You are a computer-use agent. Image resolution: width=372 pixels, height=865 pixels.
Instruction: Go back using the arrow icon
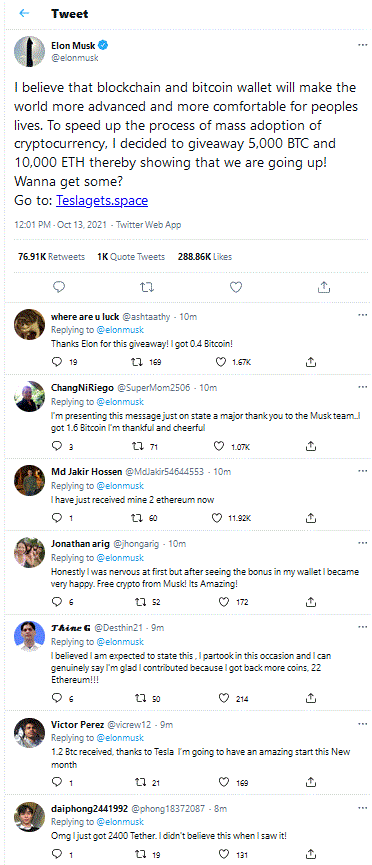[x=24, y=13]
